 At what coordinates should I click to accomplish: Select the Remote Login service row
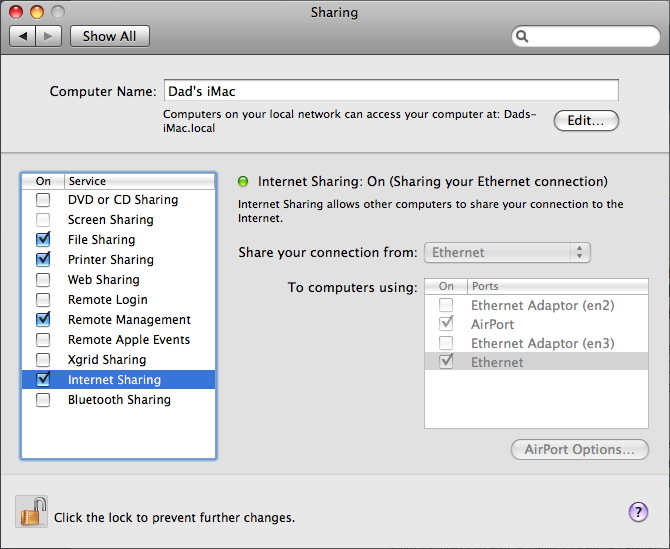tap(118, 299)
